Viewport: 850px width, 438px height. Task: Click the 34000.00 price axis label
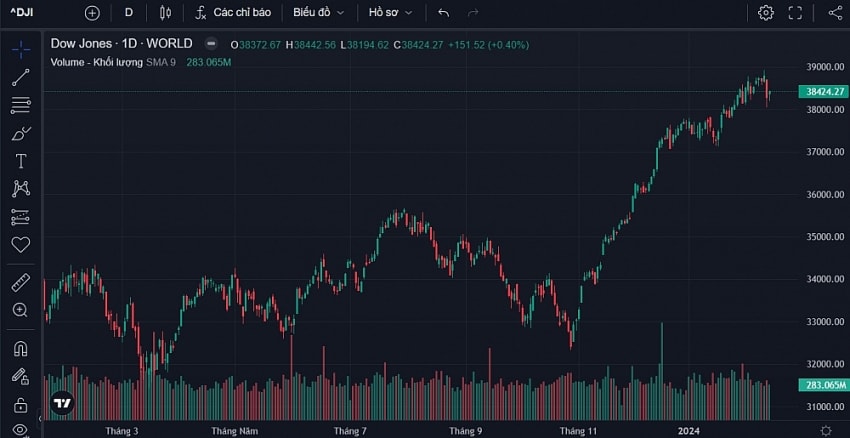pyautogui.click(x=825, y=279)
